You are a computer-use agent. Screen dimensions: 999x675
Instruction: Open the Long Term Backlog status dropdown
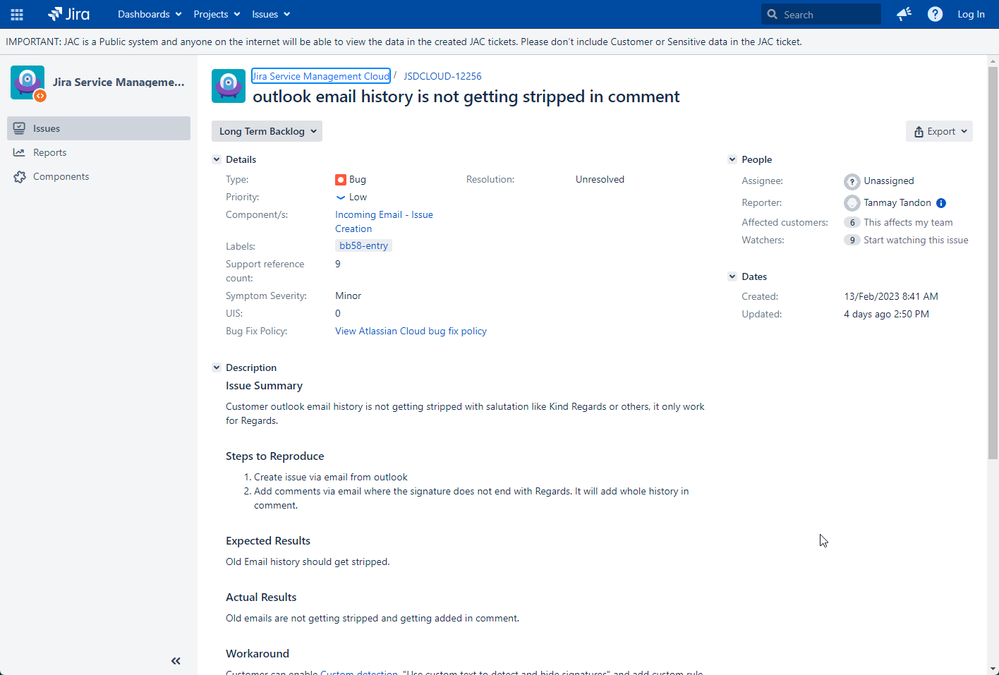267,131
